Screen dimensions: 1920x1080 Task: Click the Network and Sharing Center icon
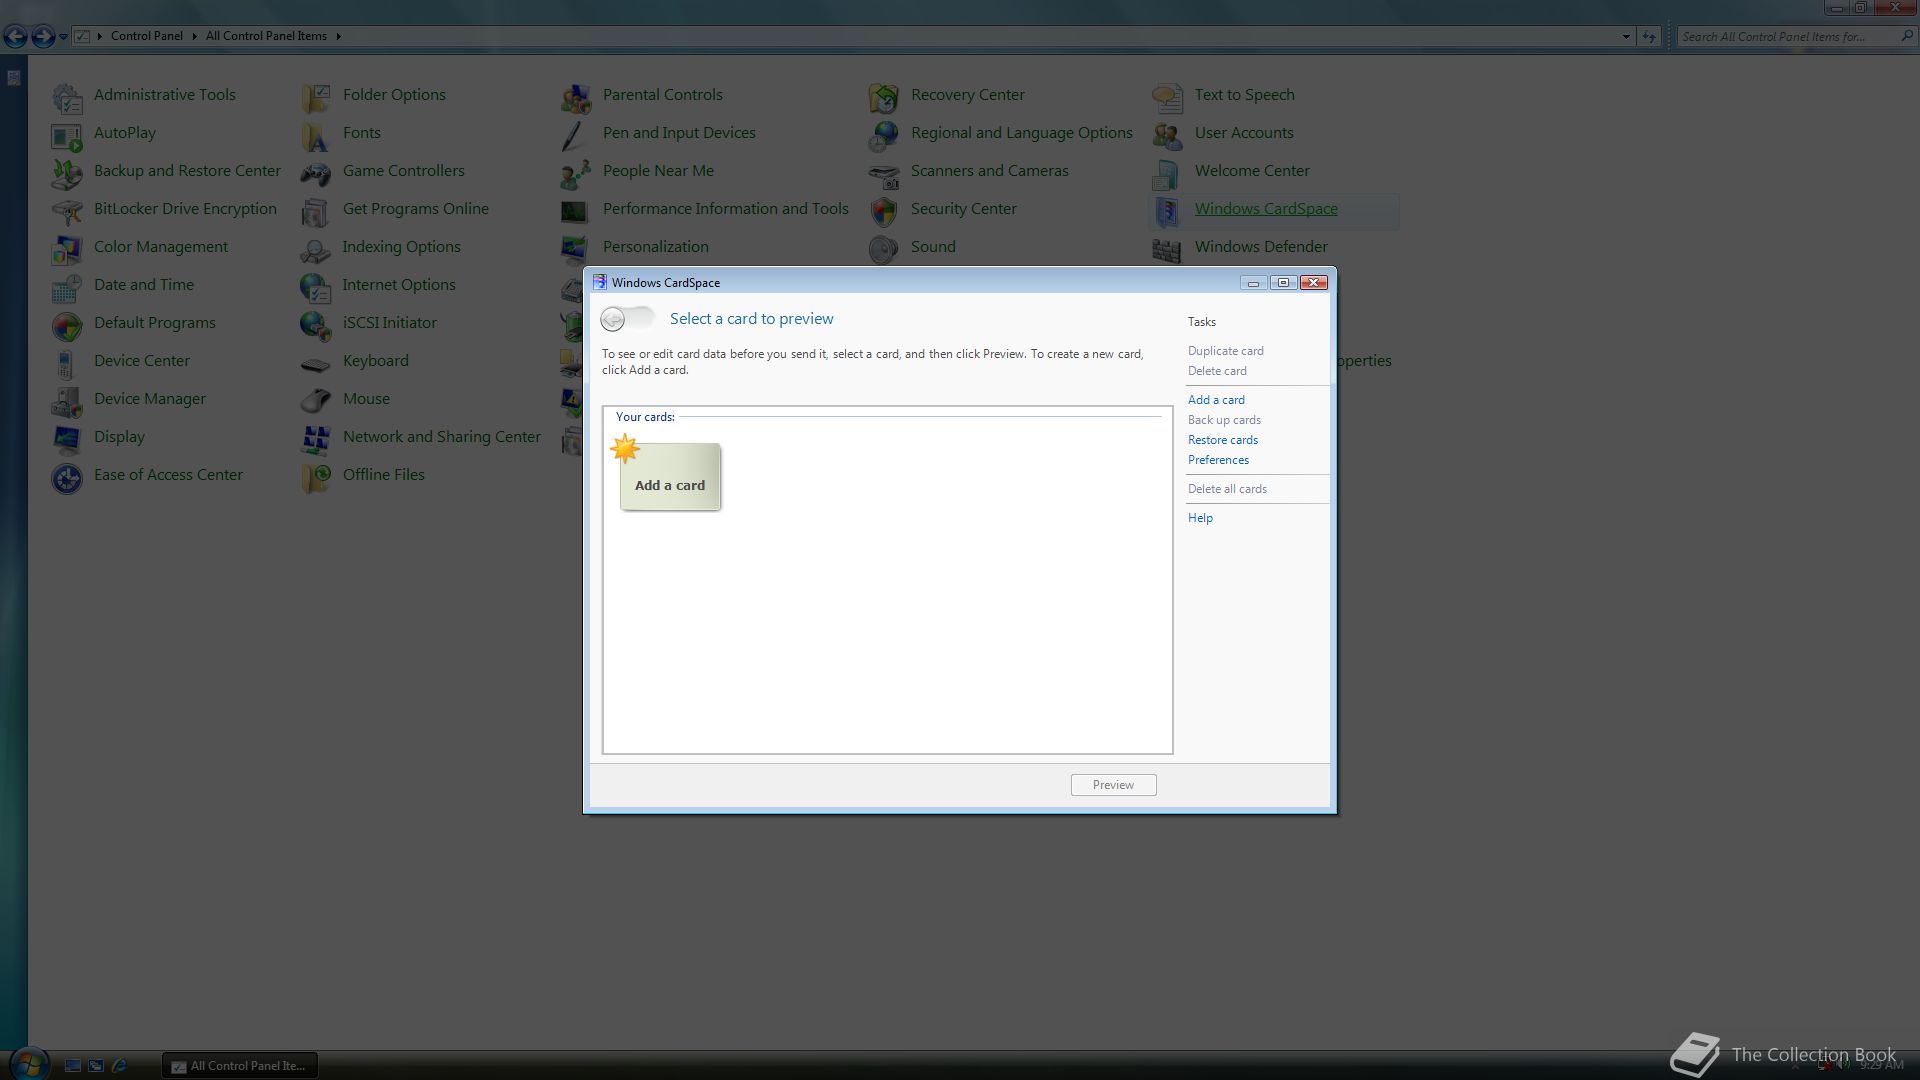pyautogui.click(x=316, y=439)
